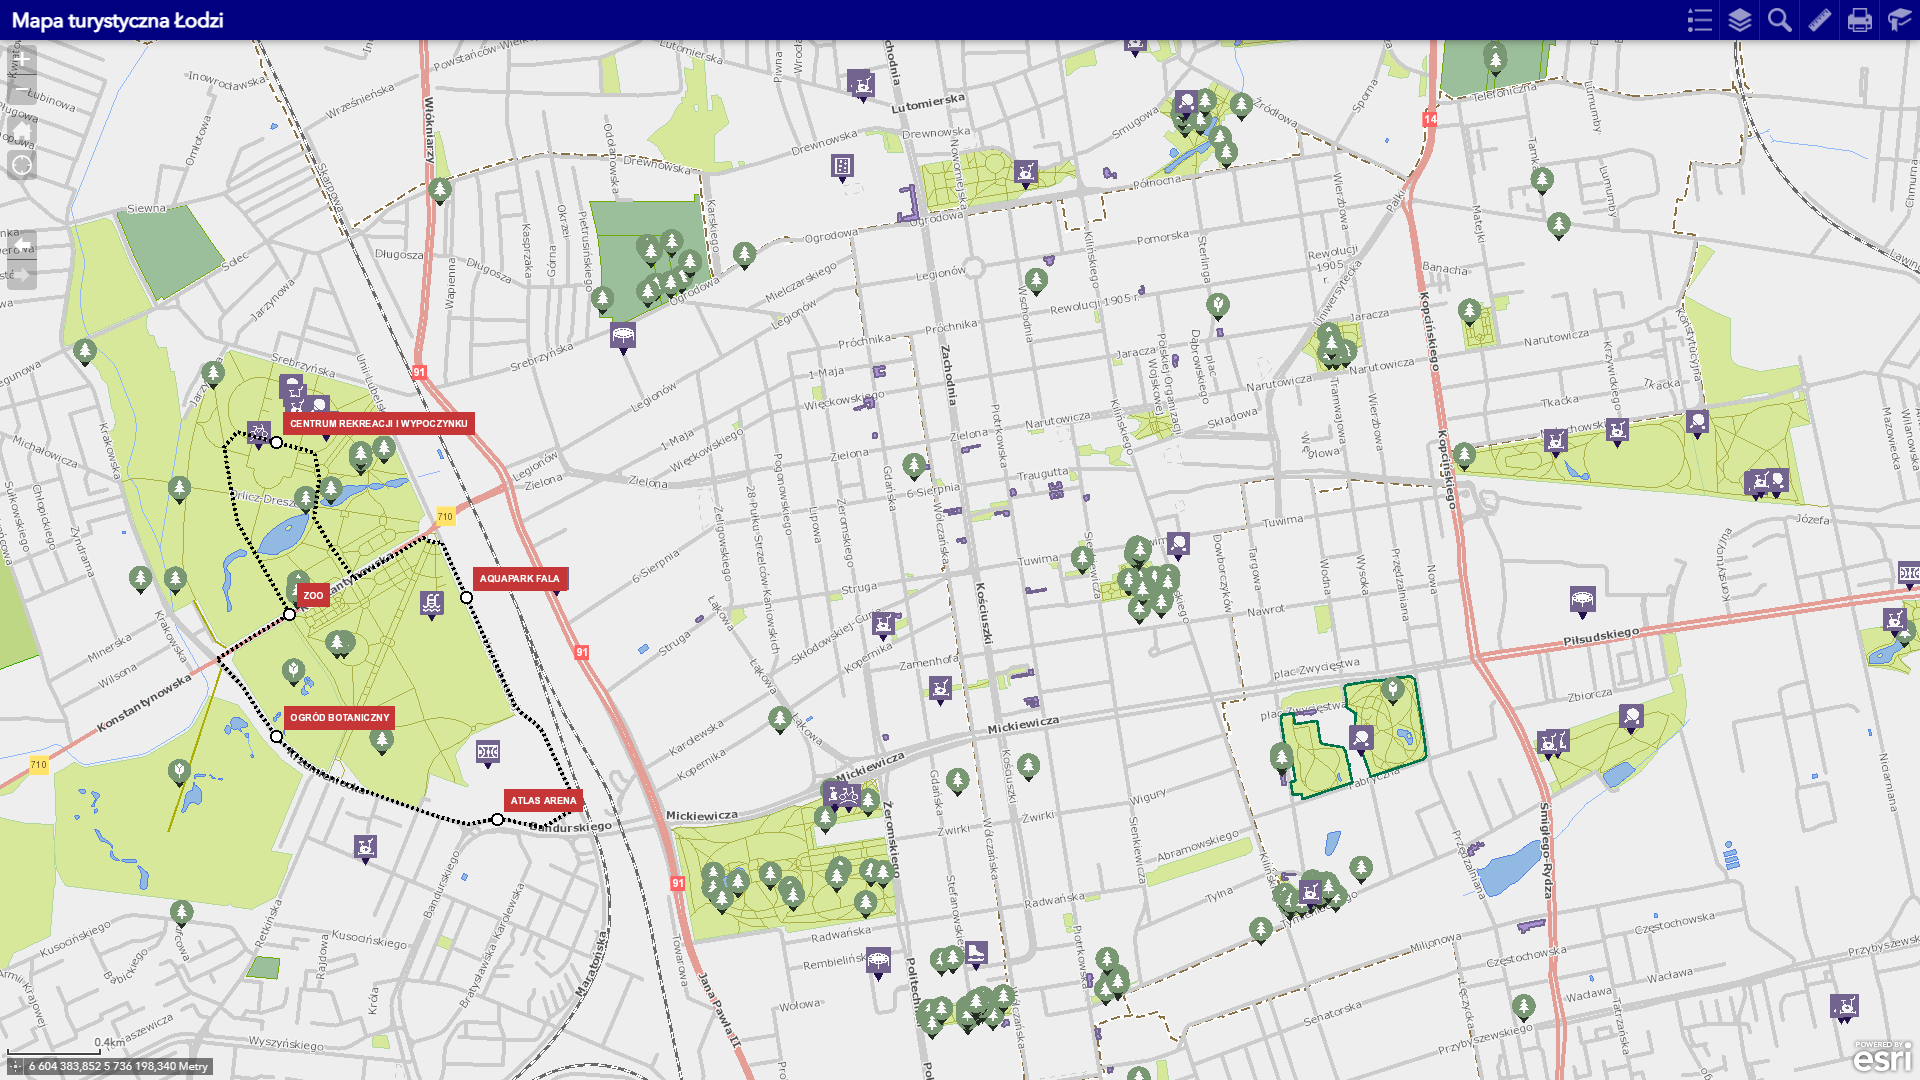Return to the home map extent
This screenshot has width=1920, height=1080.
coord(22,130)
